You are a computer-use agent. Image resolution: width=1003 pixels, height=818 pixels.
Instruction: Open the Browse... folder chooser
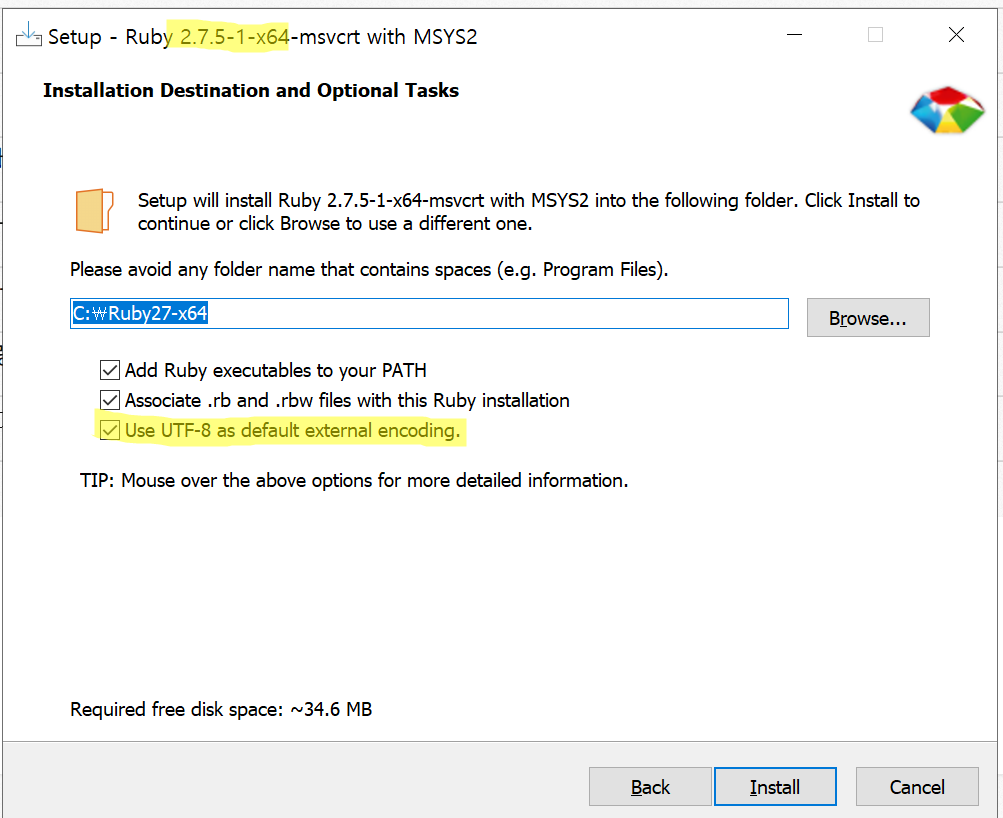pyautogui.click(x=867, y=318)
